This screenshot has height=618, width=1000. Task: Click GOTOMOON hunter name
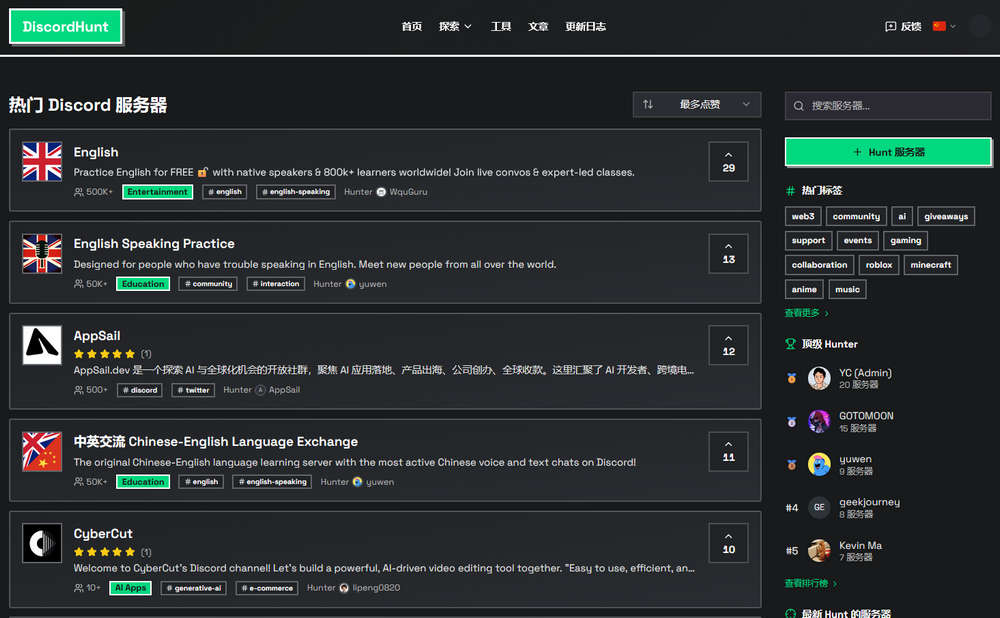[x=866, y=416]
